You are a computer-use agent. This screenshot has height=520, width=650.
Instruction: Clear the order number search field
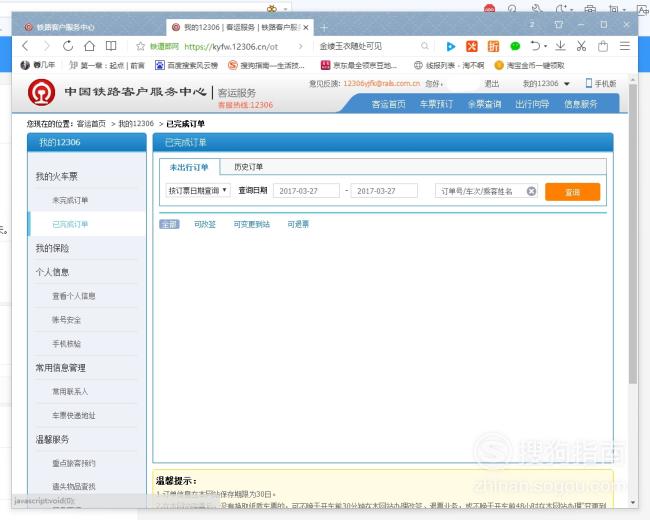click(531, 191)
